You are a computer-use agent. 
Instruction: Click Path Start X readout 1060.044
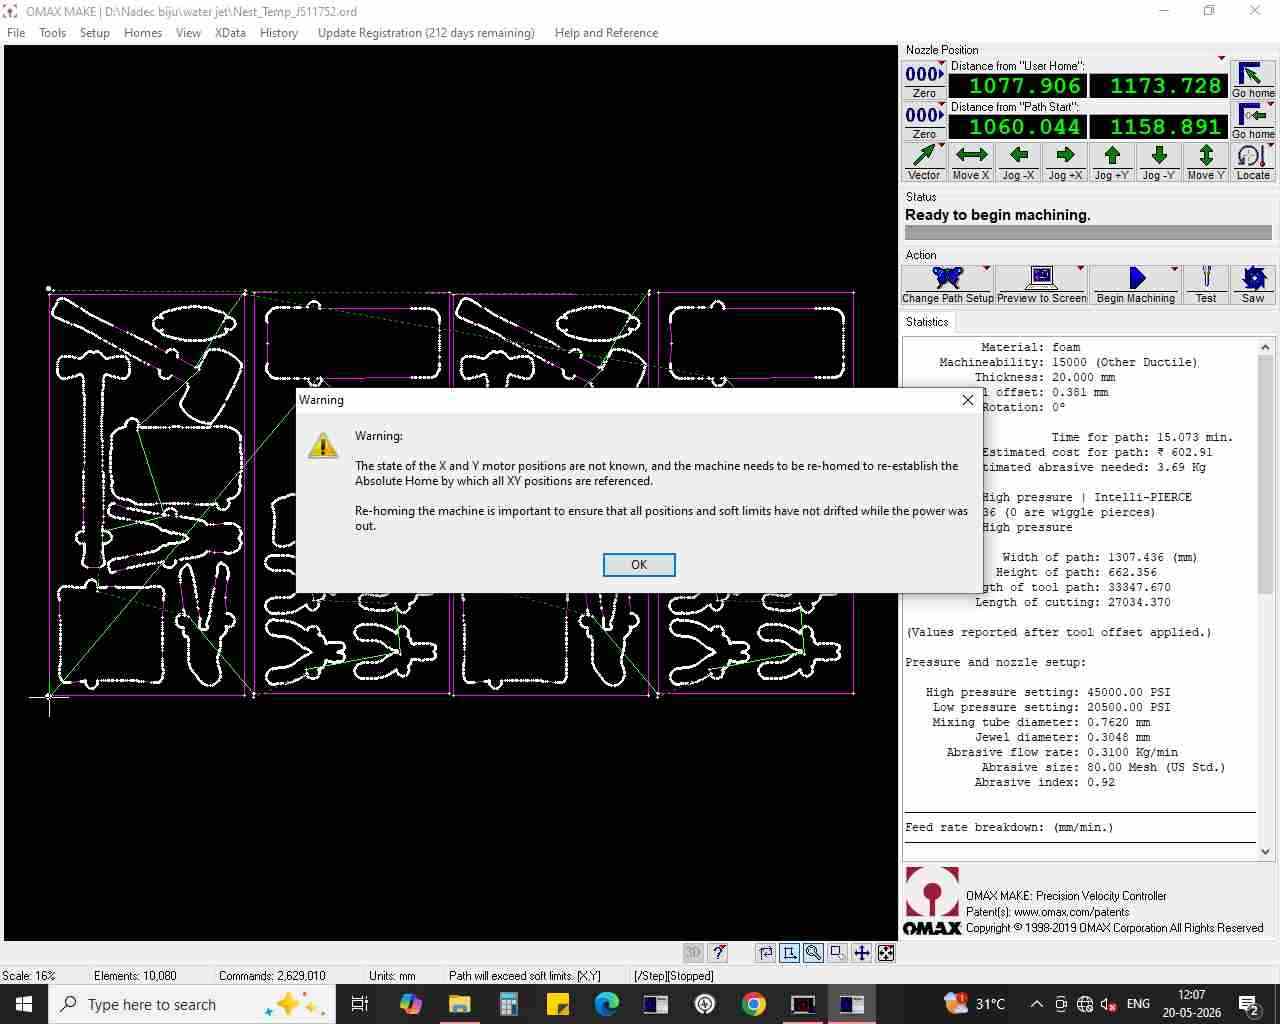pos(1016,127)
